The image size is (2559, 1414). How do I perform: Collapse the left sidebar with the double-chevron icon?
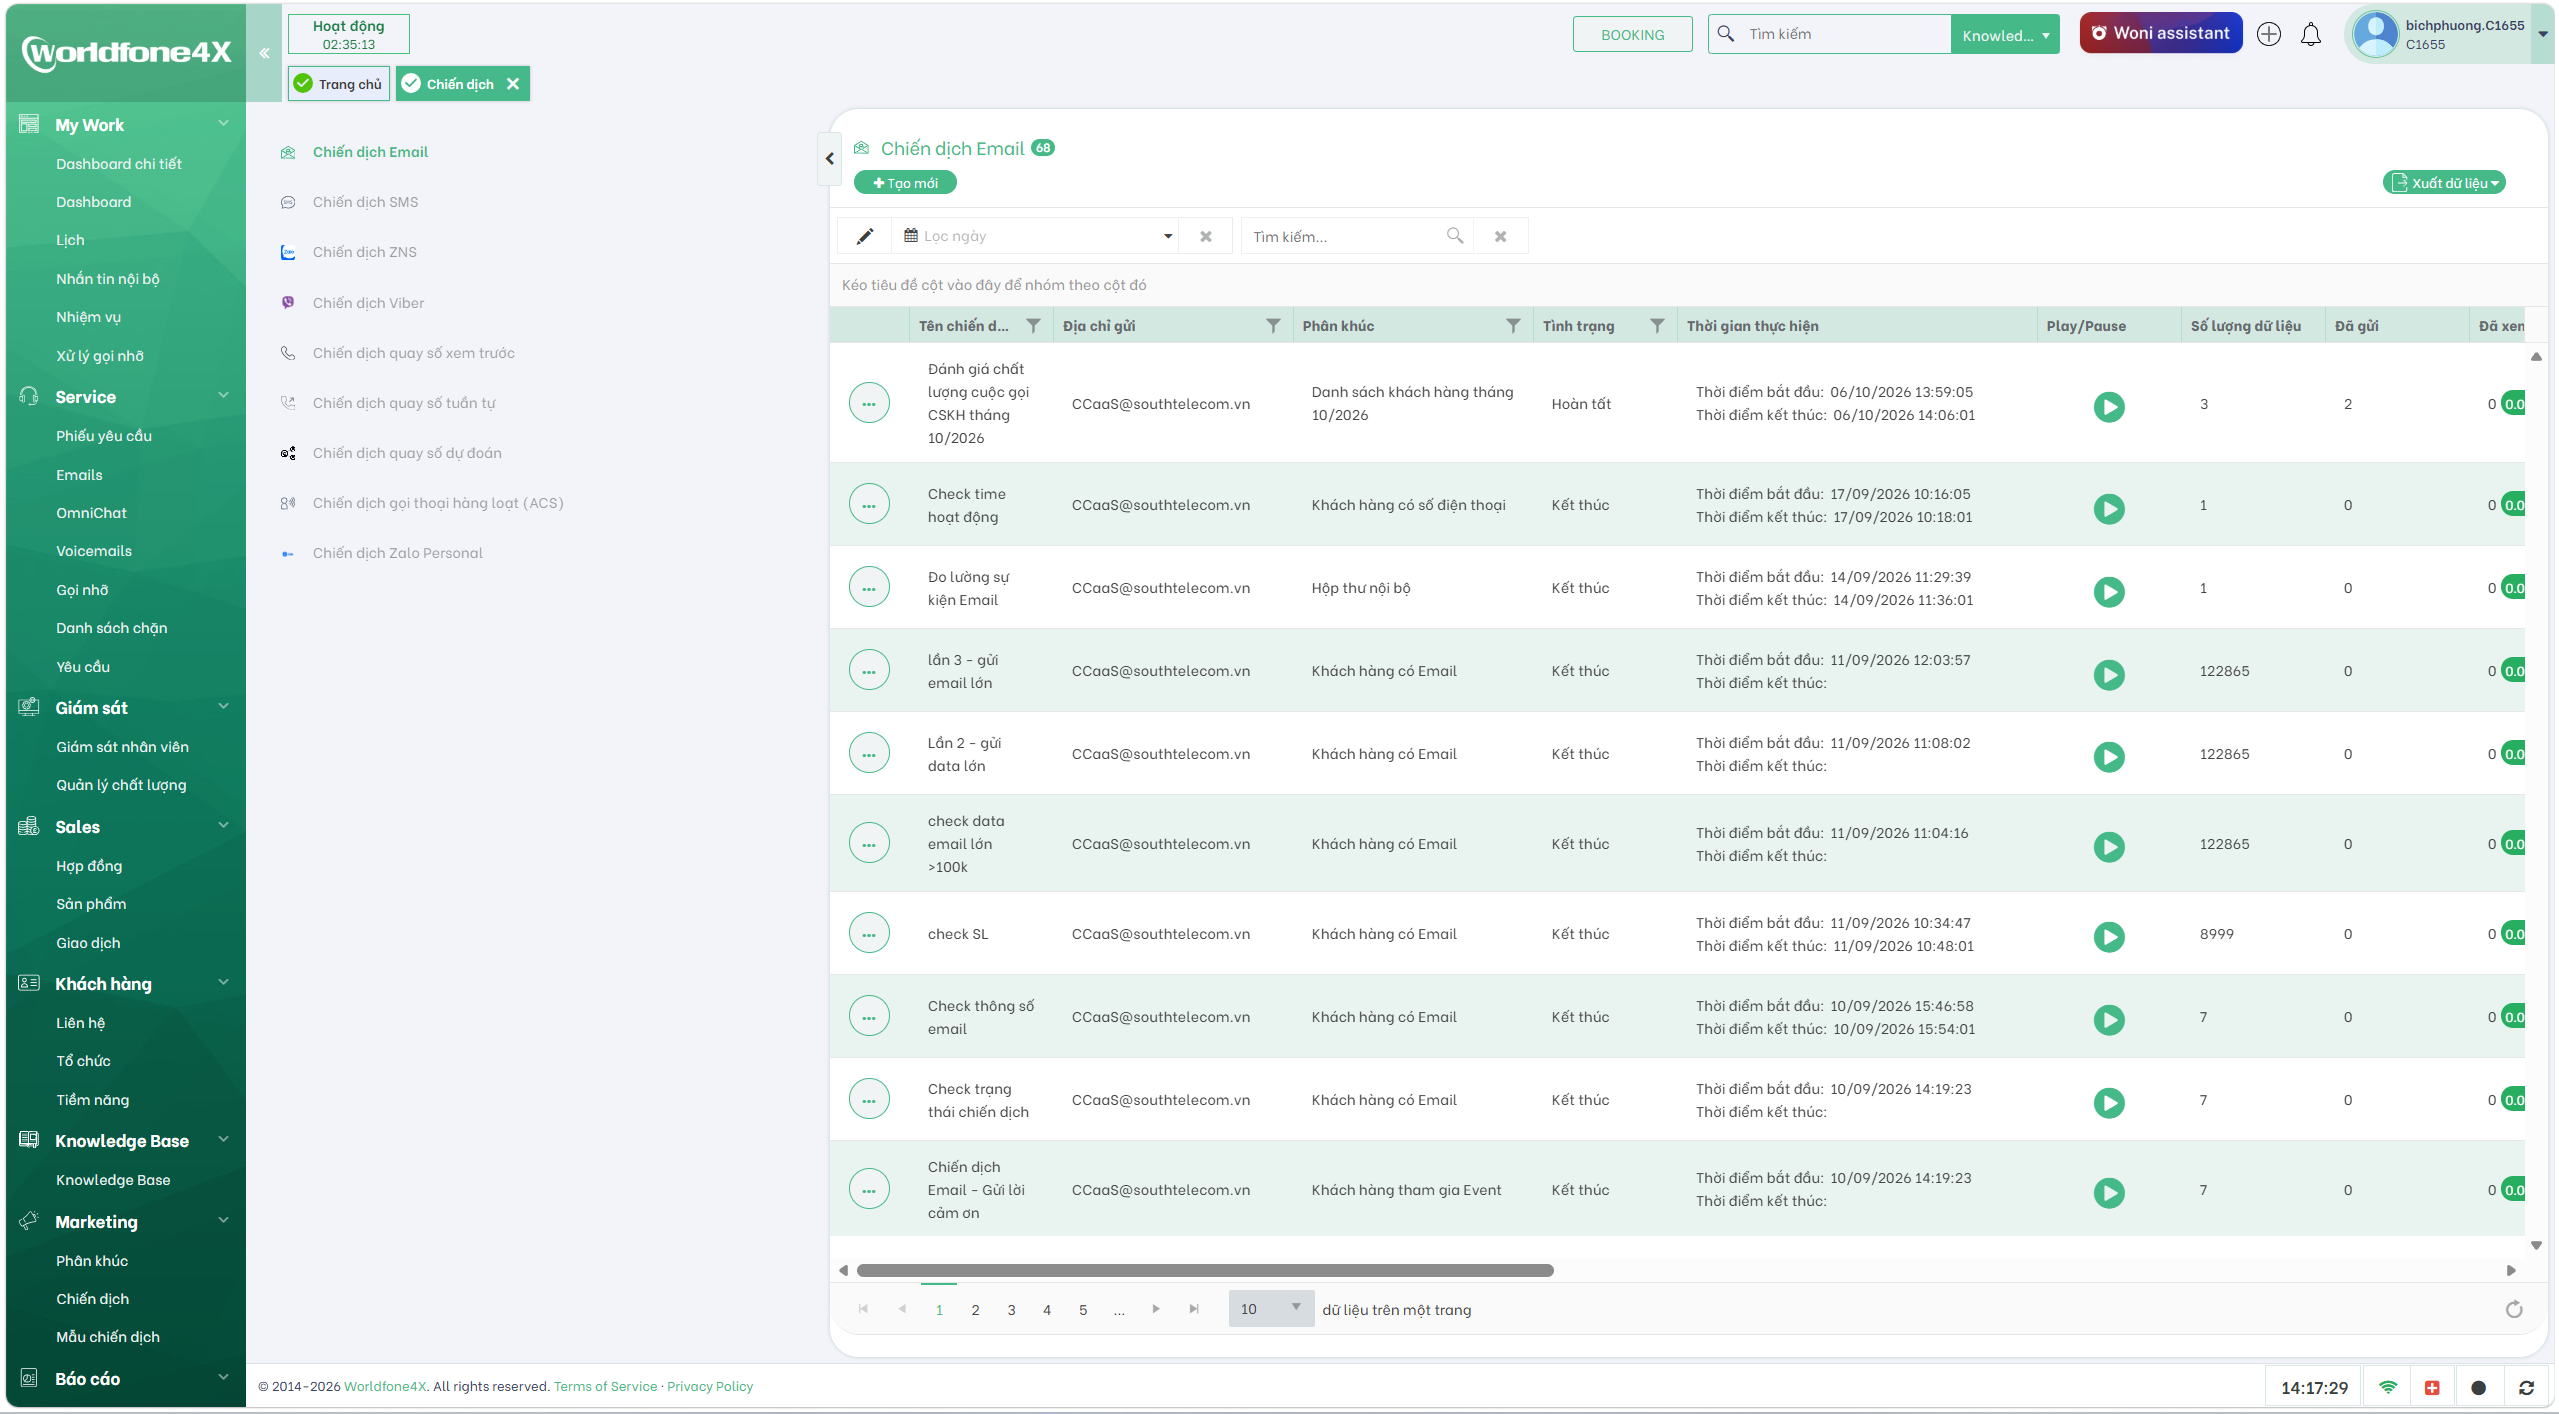point(264,53)
